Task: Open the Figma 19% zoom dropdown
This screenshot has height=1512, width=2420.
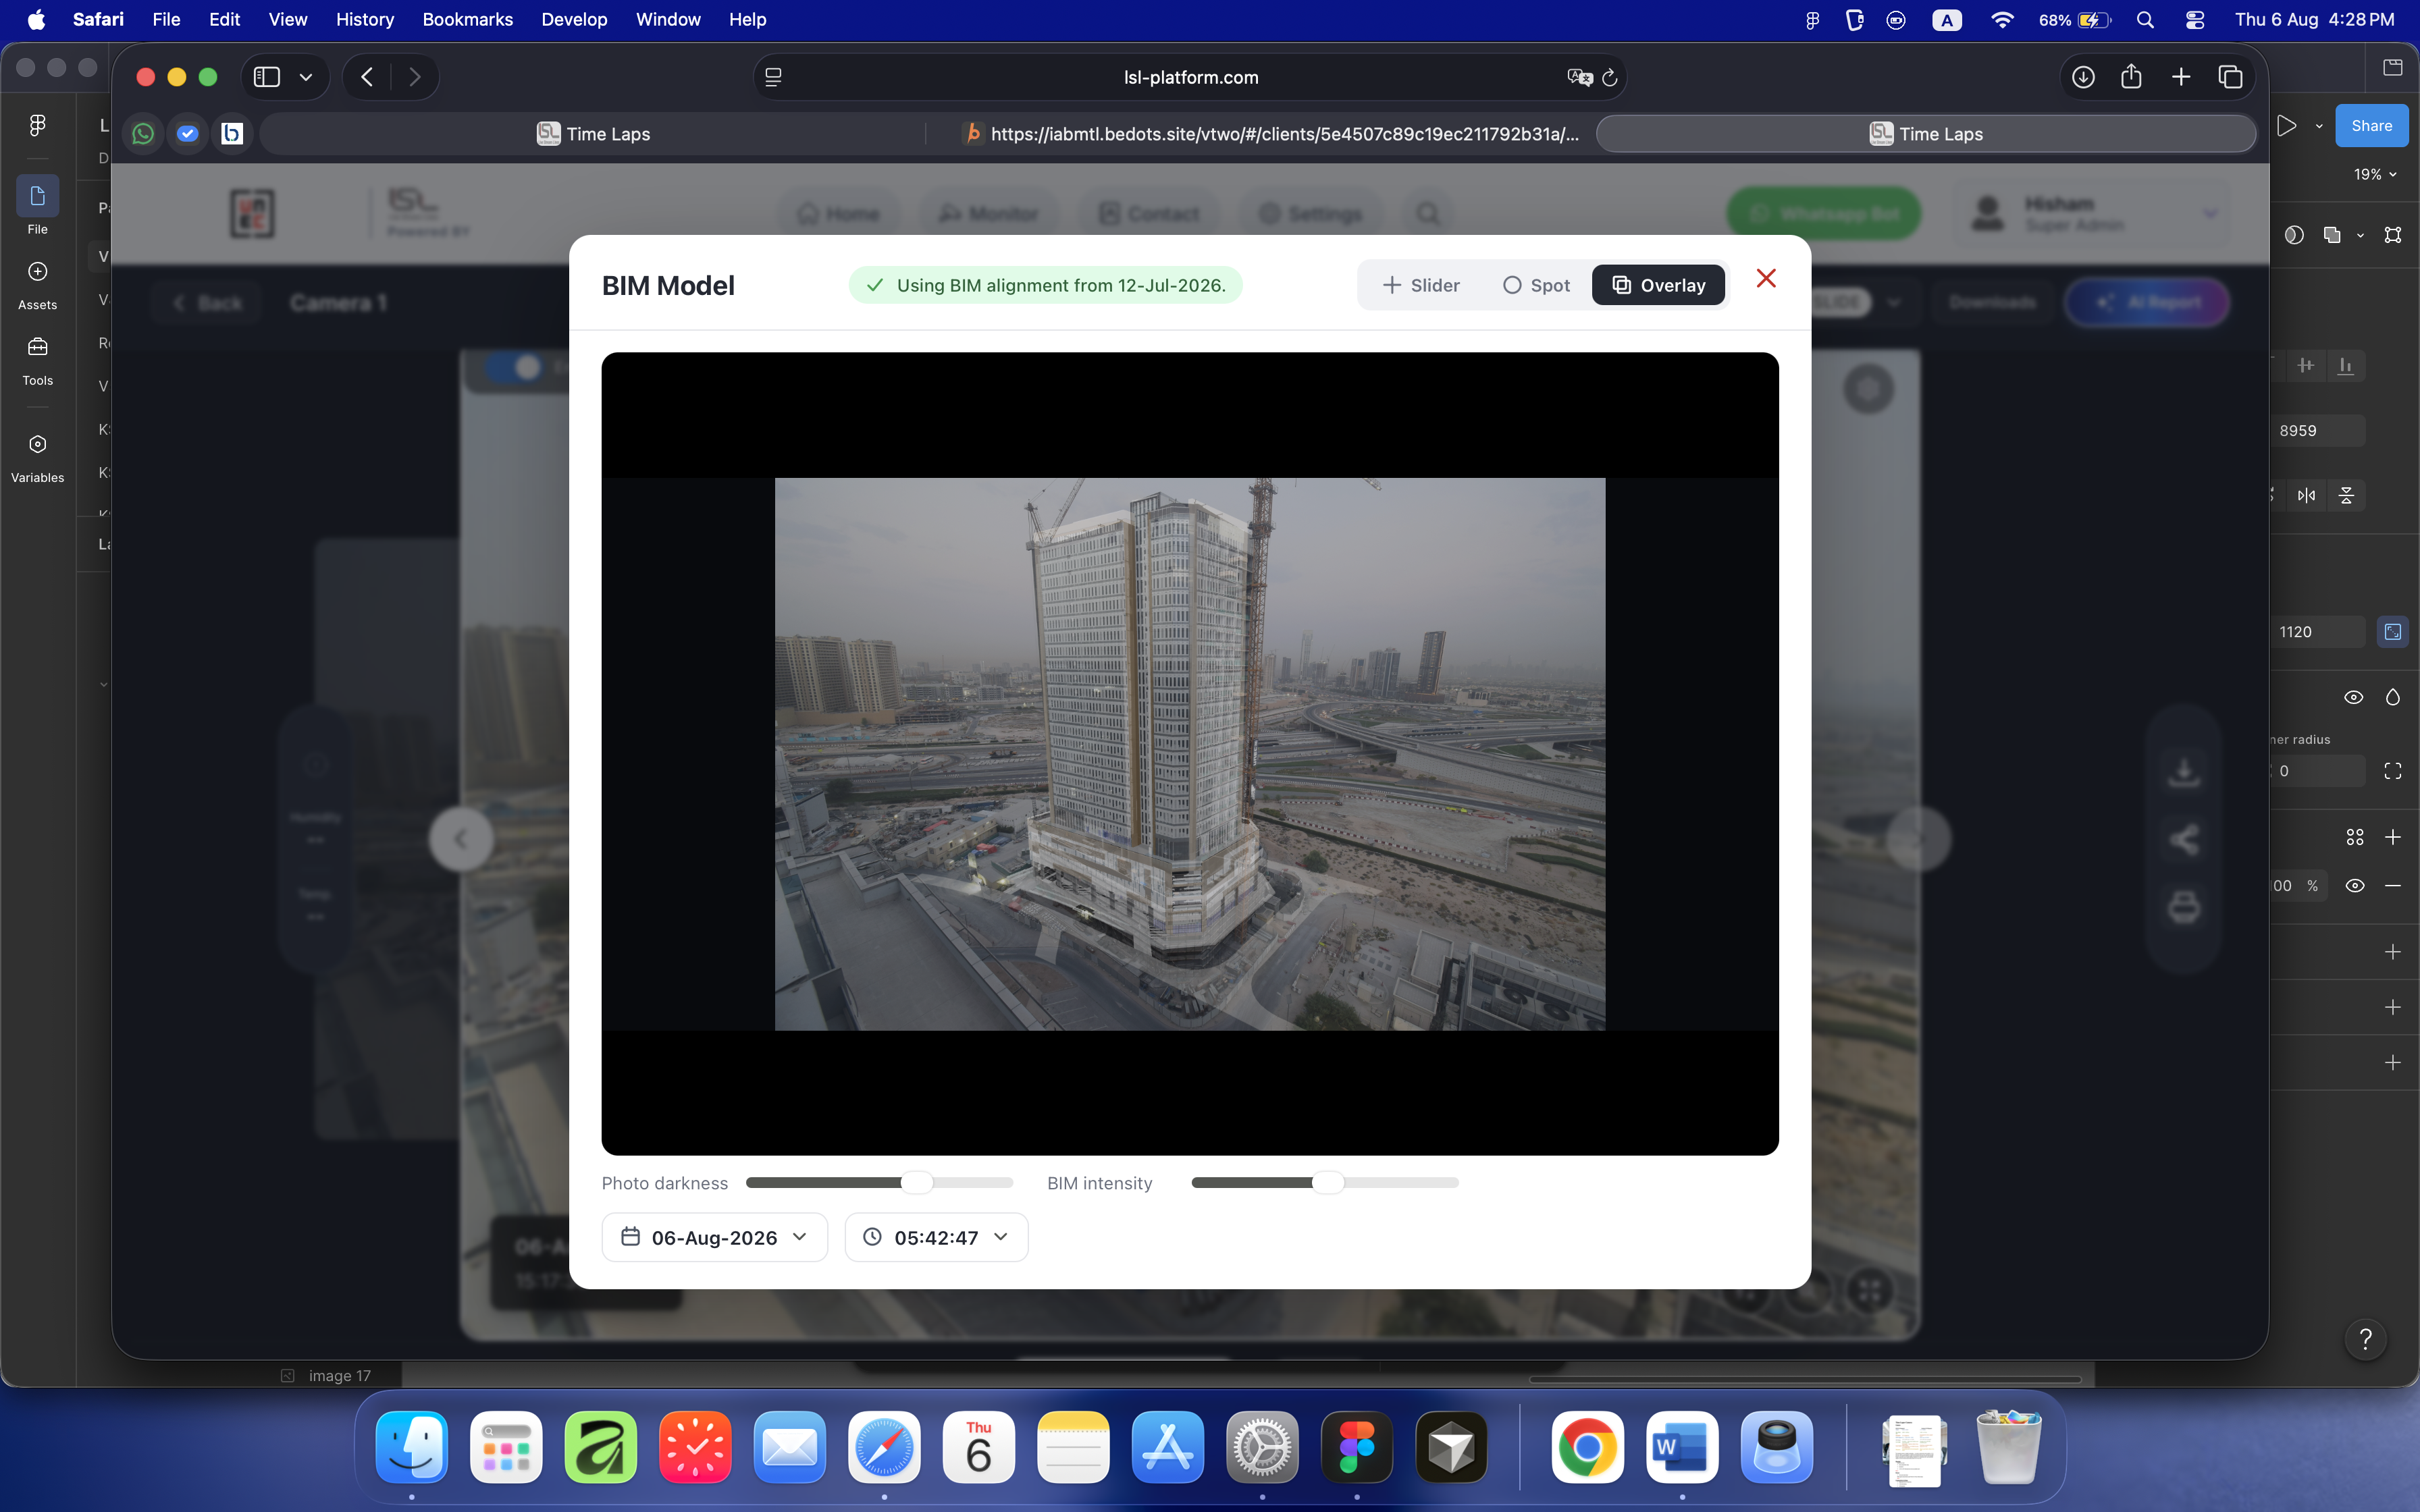Action: click(2374, 174)
